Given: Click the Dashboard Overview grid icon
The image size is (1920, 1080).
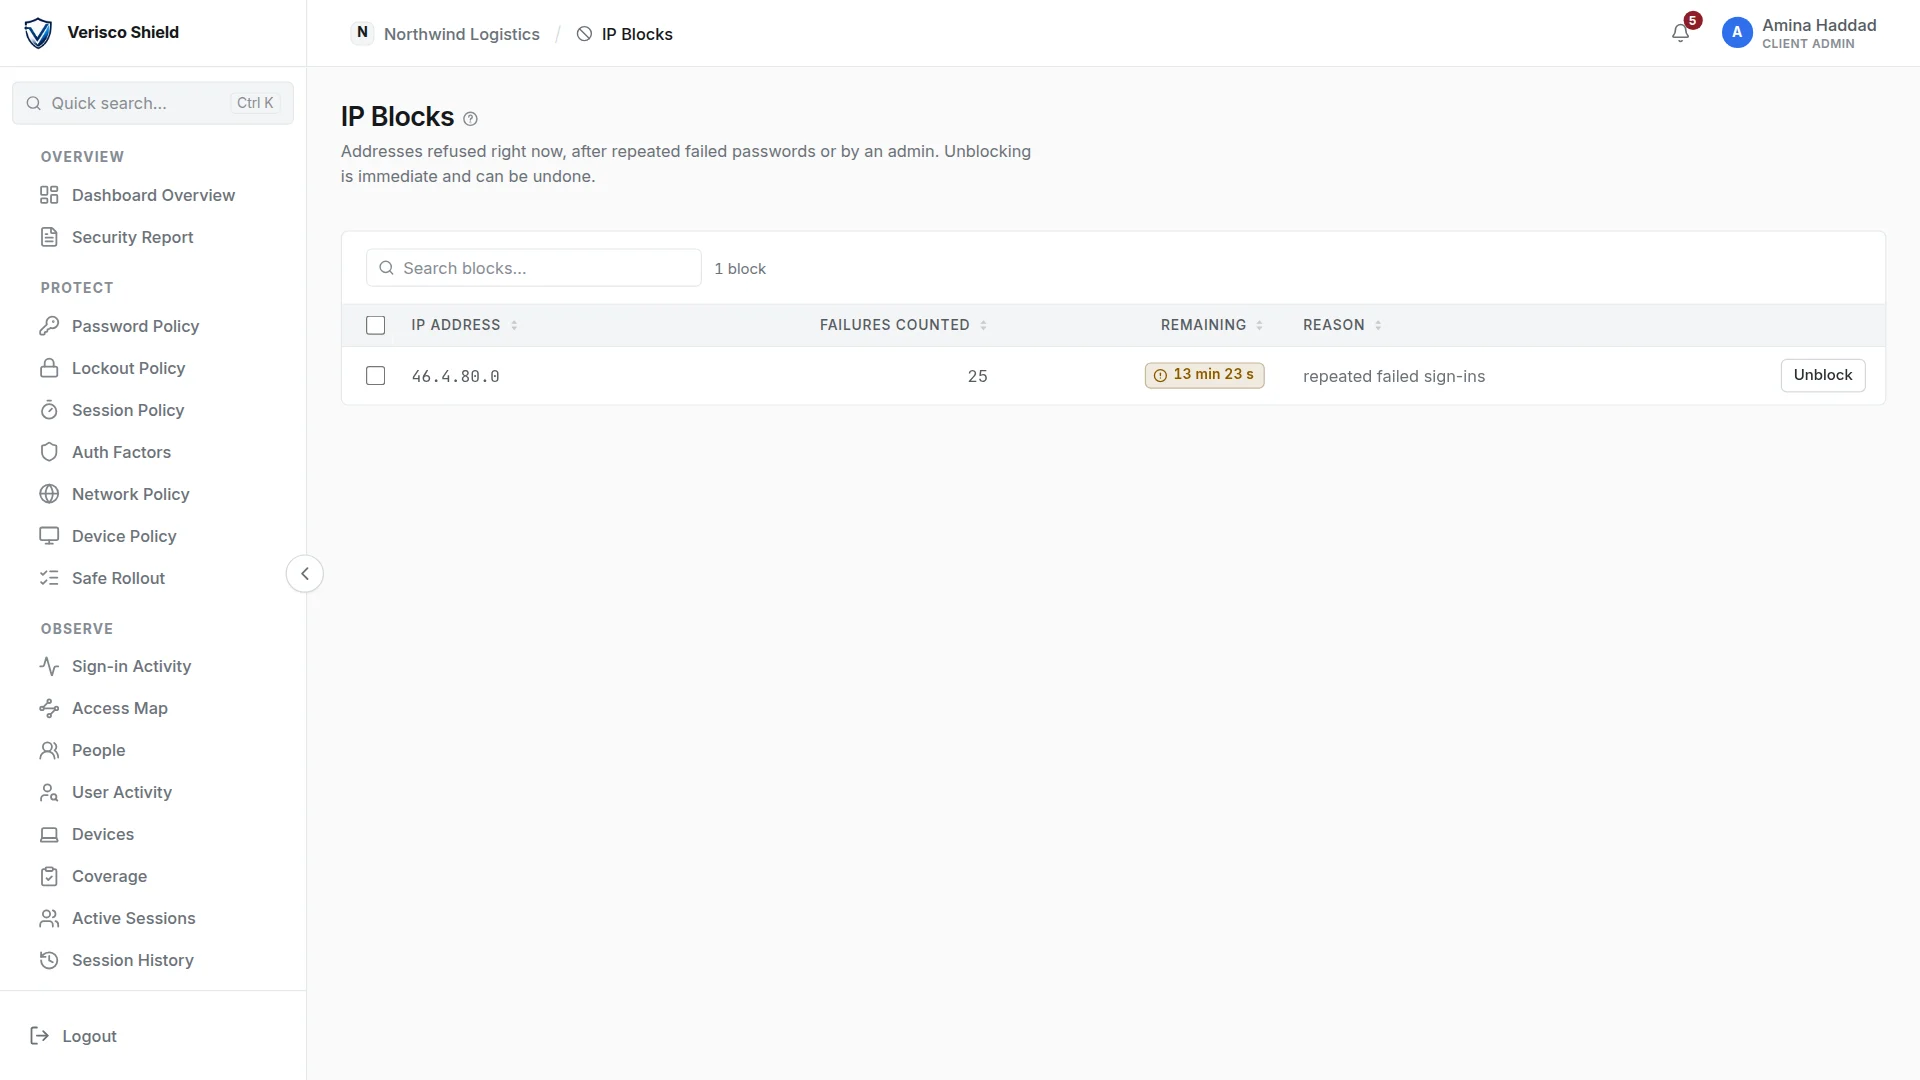Looking at the screenshot, I should click(49, 195).
